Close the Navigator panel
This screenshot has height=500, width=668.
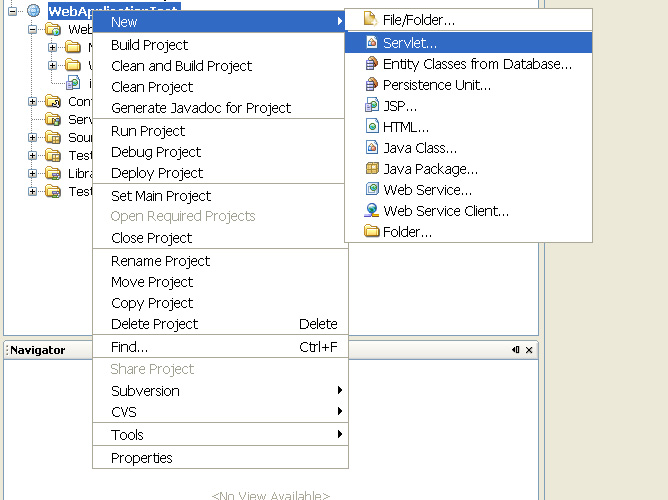point(529,350)
